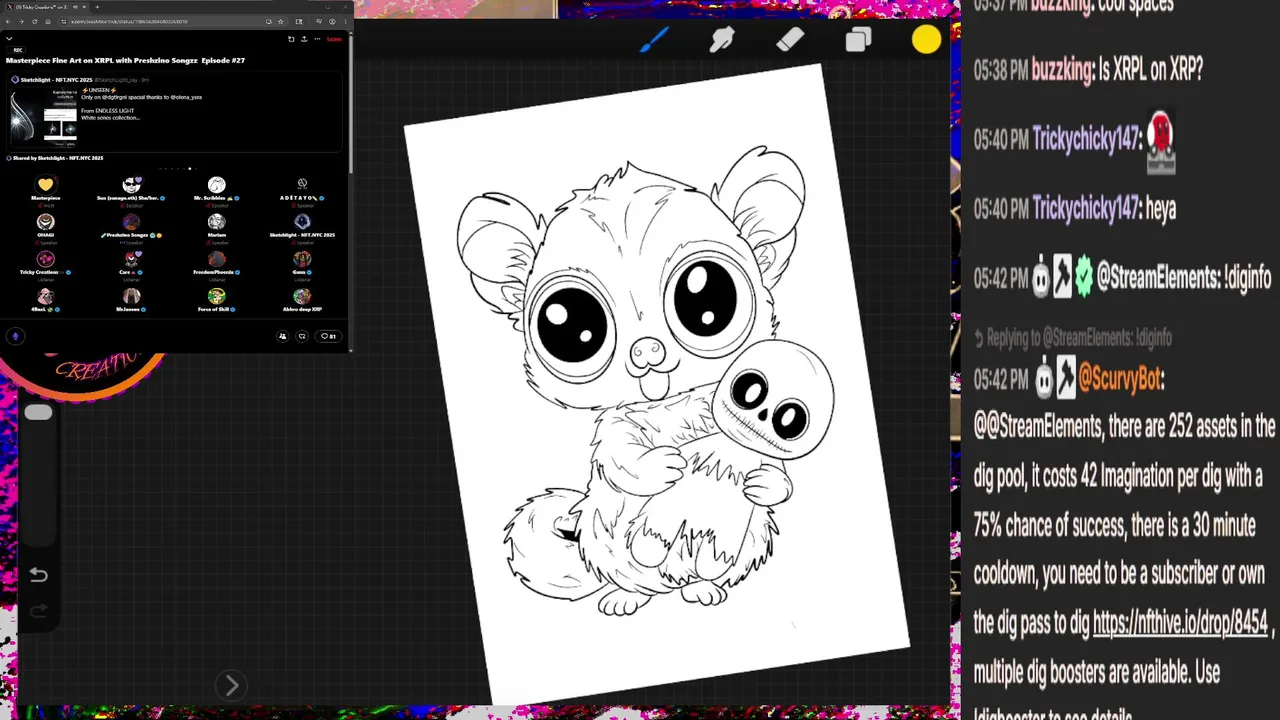The width and height of the screenshot is (1280, 720).
Task: Bookmark this page with the star icon
Action: [281, 21]
